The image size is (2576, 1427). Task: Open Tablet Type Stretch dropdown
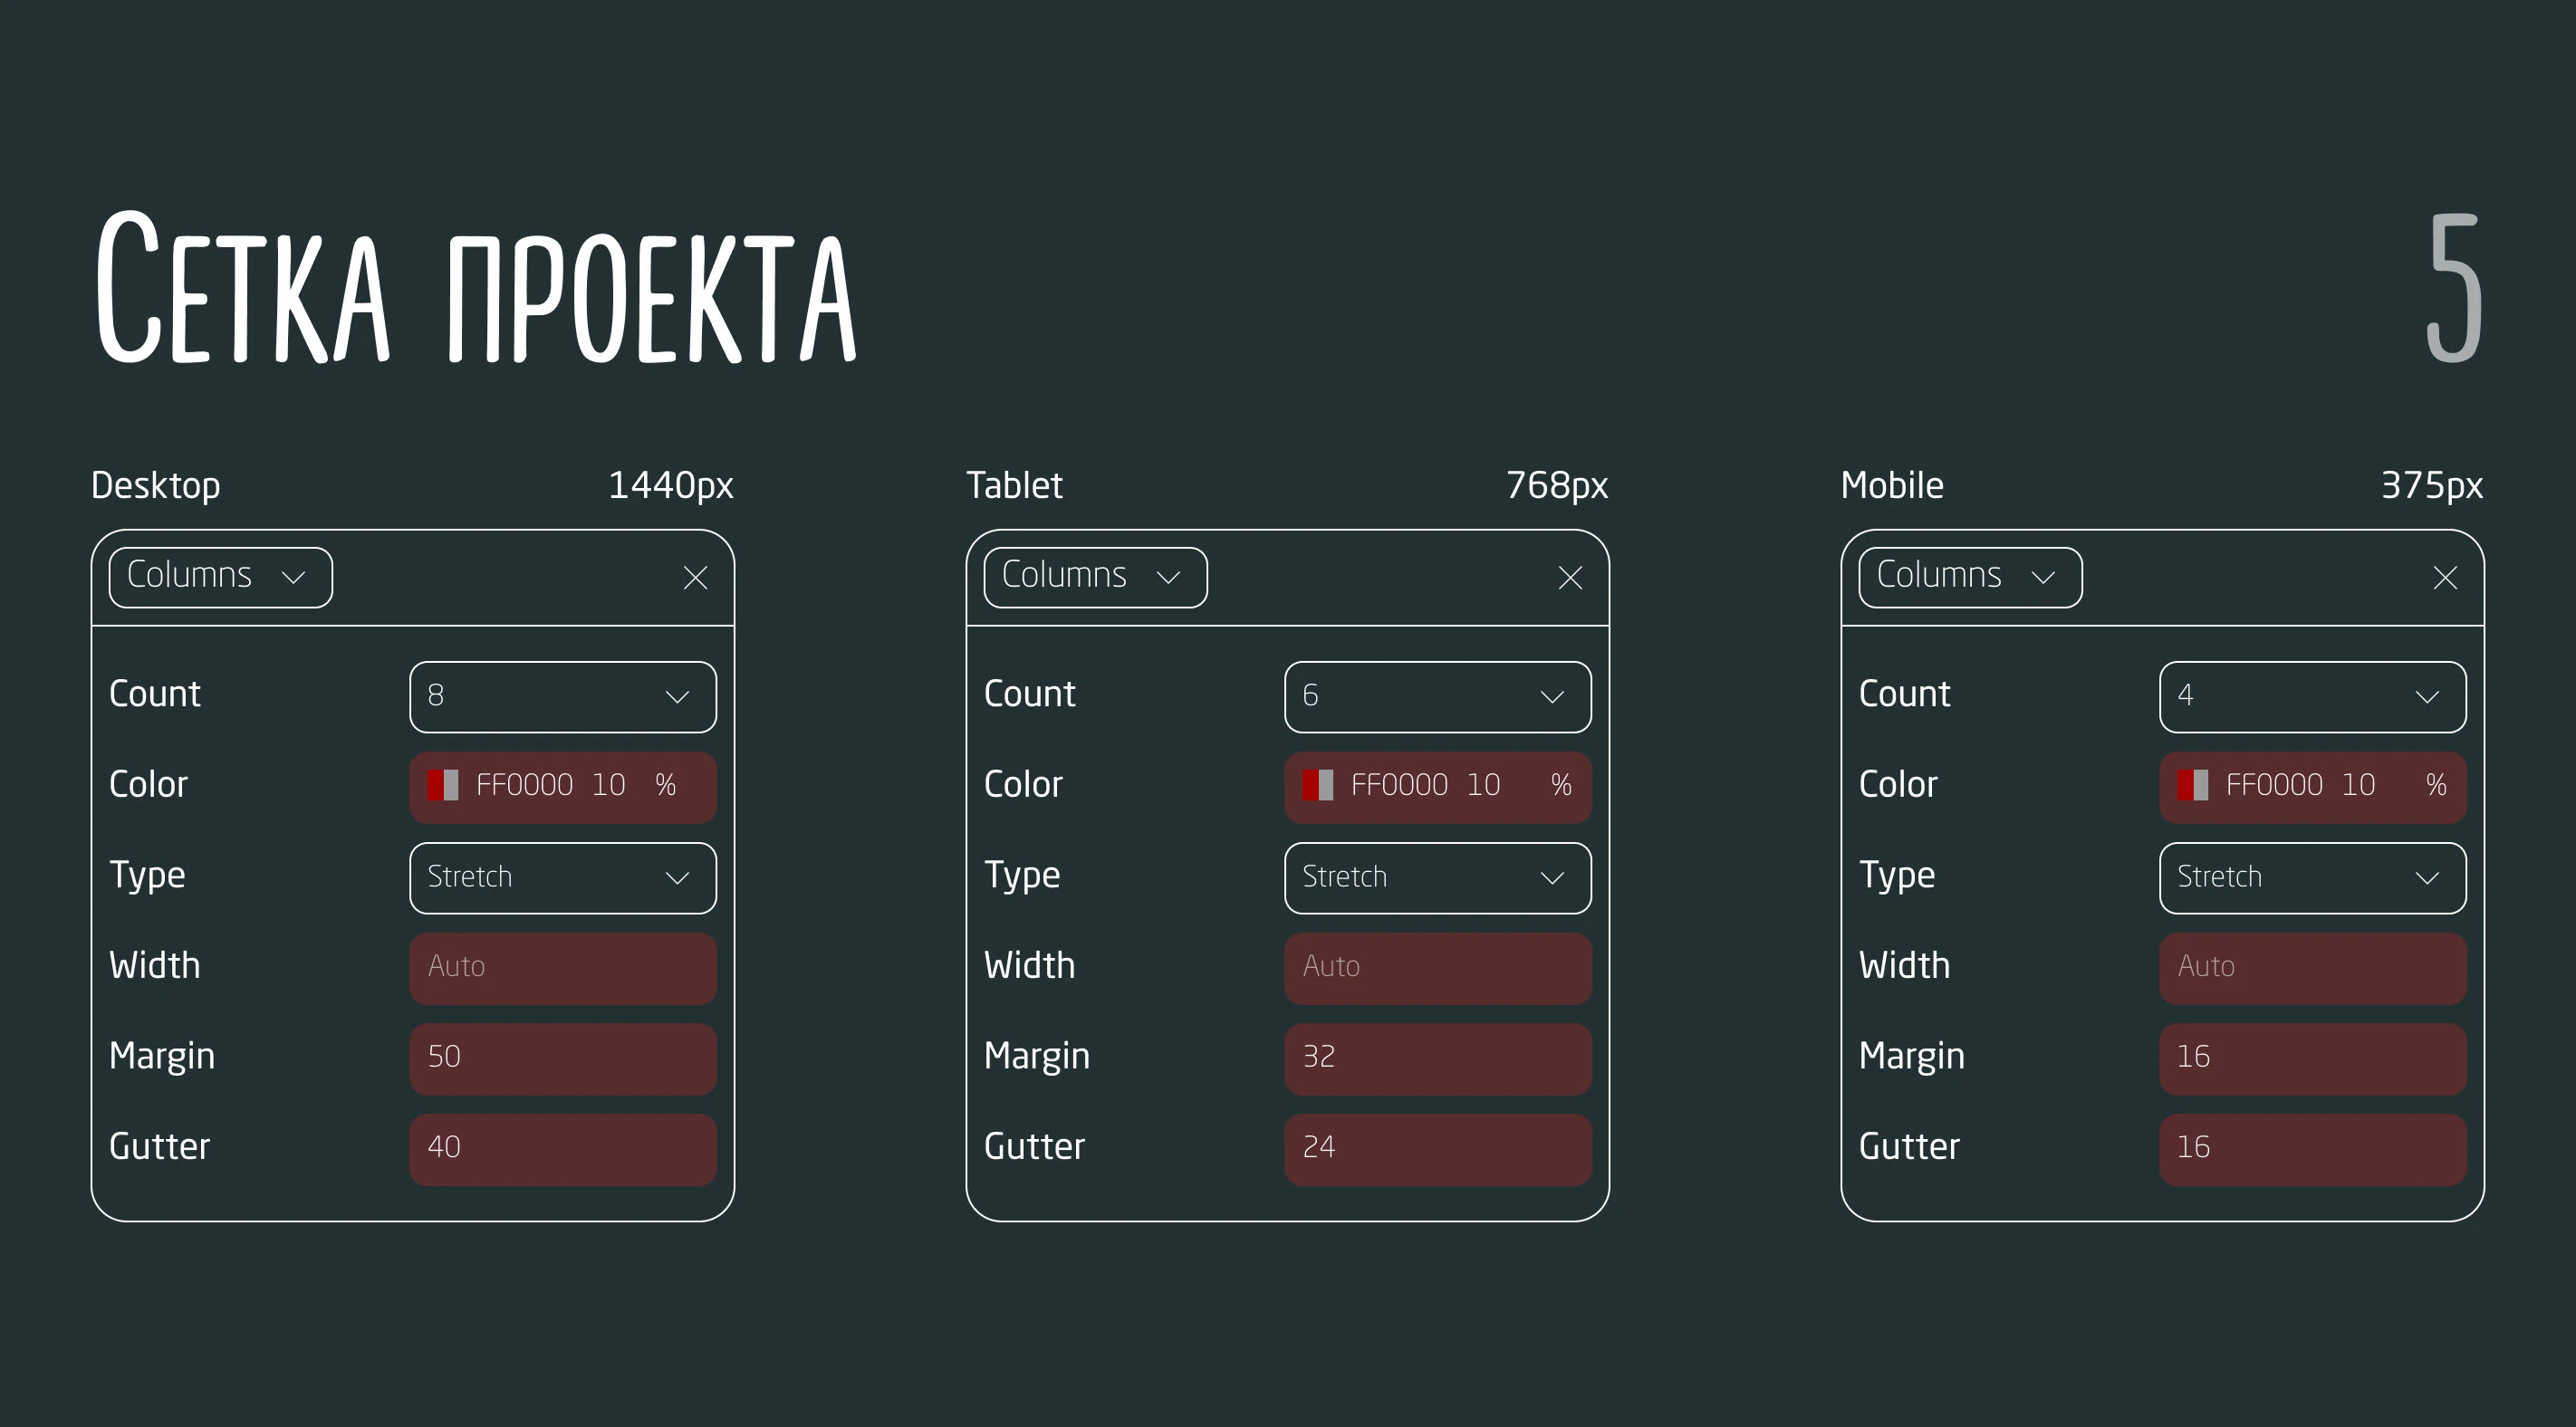point(1437,877)
